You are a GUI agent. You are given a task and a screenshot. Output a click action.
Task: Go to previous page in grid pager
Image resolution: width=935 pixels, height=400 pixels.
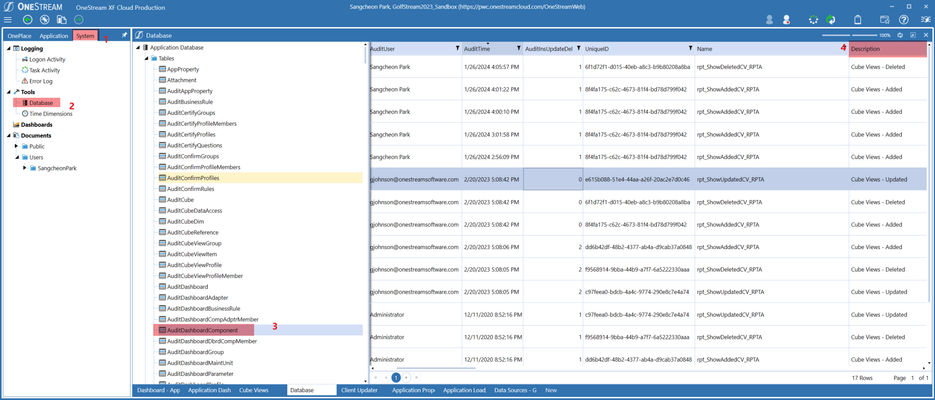click(x=385, y=377)
